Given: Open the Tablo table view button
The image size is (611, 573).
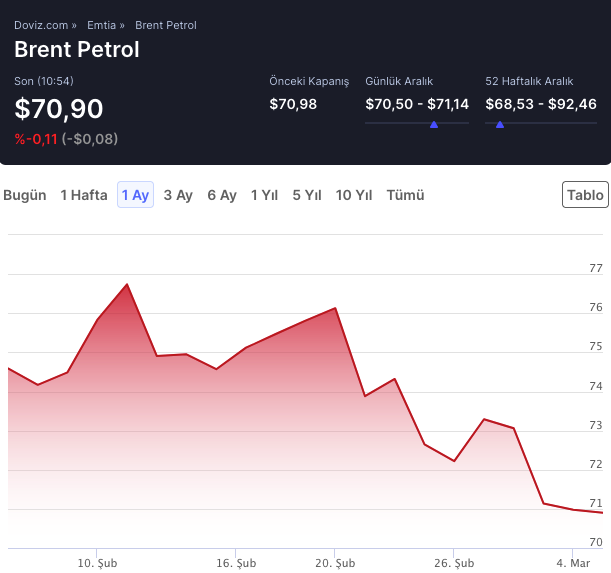Looking at the screenshot, I should click(585, 195).
